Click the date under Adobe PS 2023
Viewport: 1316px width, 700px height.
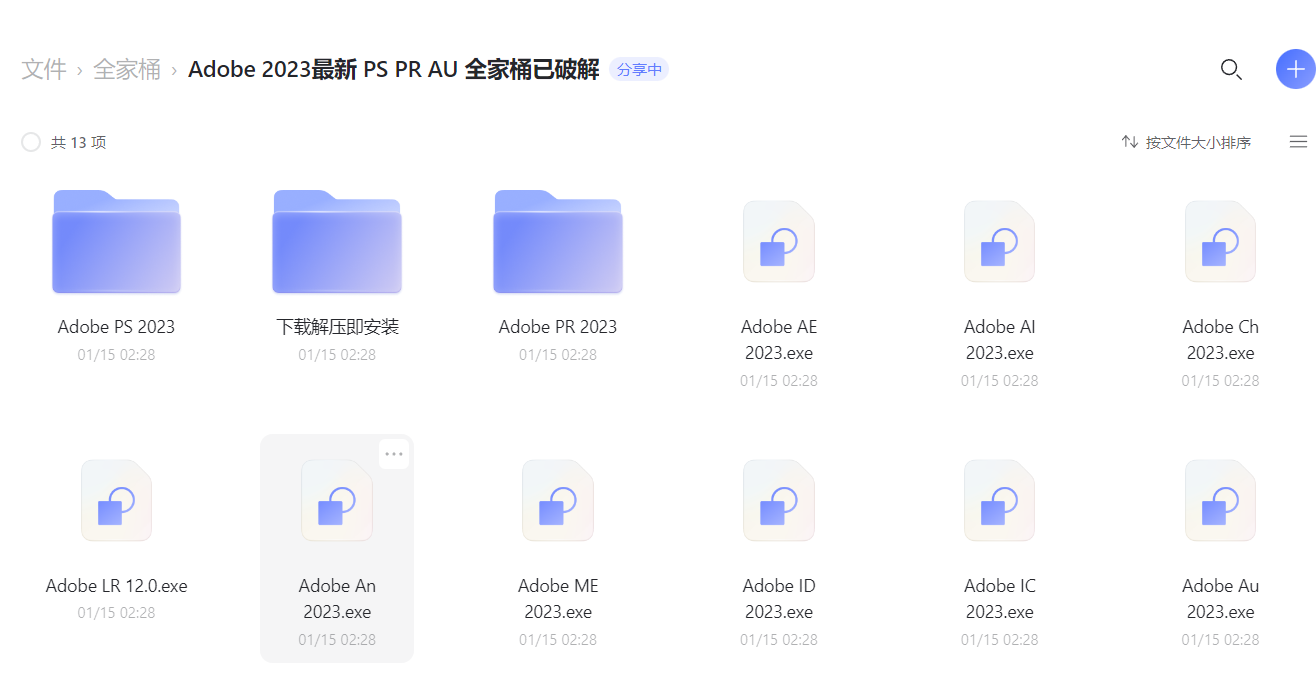[116, 354]
